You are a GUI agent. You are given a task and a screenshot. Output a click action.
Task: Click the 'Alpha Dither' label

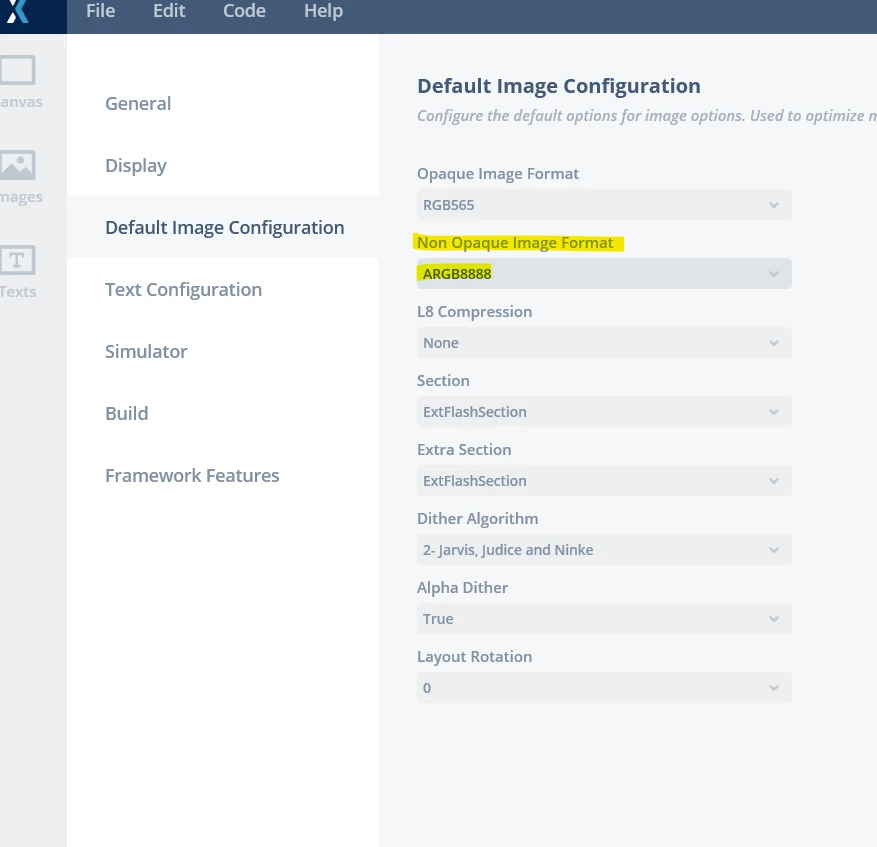(x=463, y=587)
